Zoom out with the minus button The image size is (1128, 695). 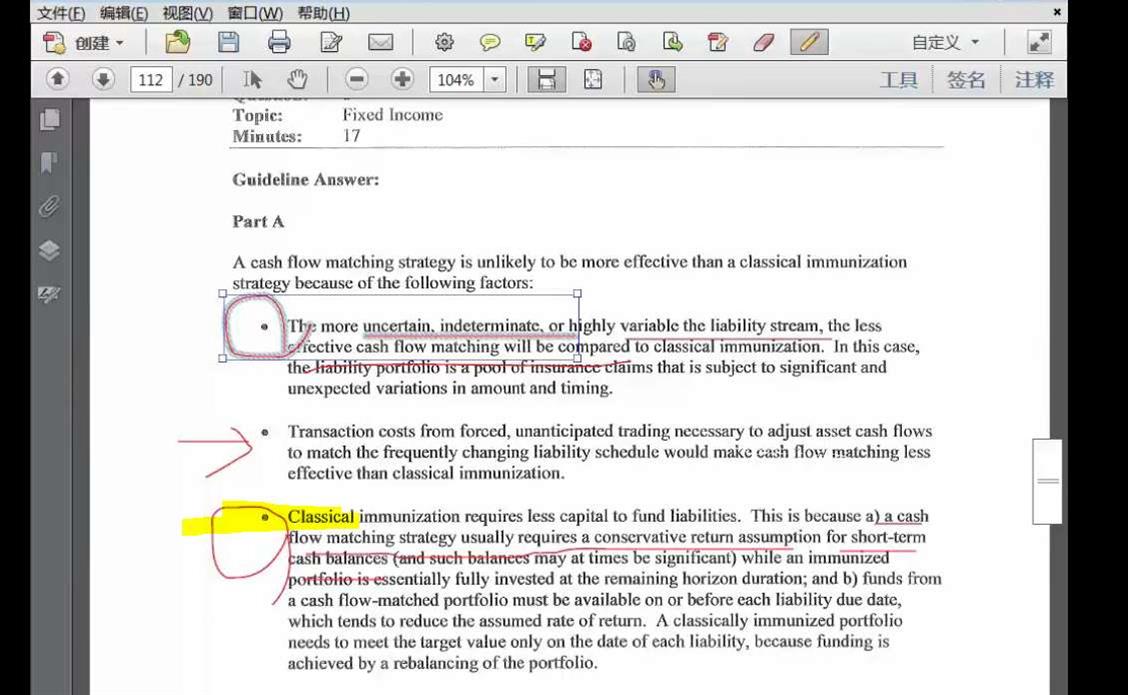[357, 79]
